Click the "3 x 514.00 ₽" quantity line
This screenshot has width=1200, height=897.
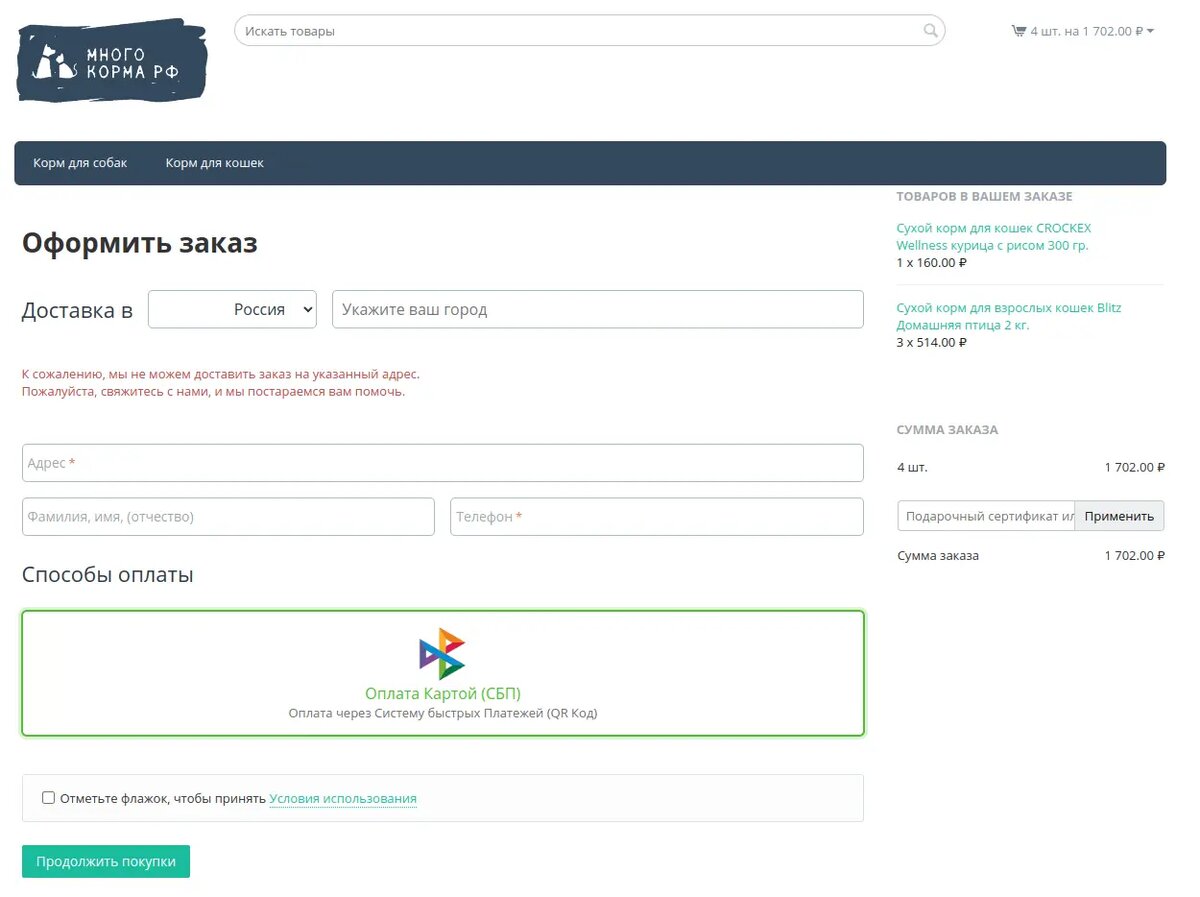click(932, 342)
